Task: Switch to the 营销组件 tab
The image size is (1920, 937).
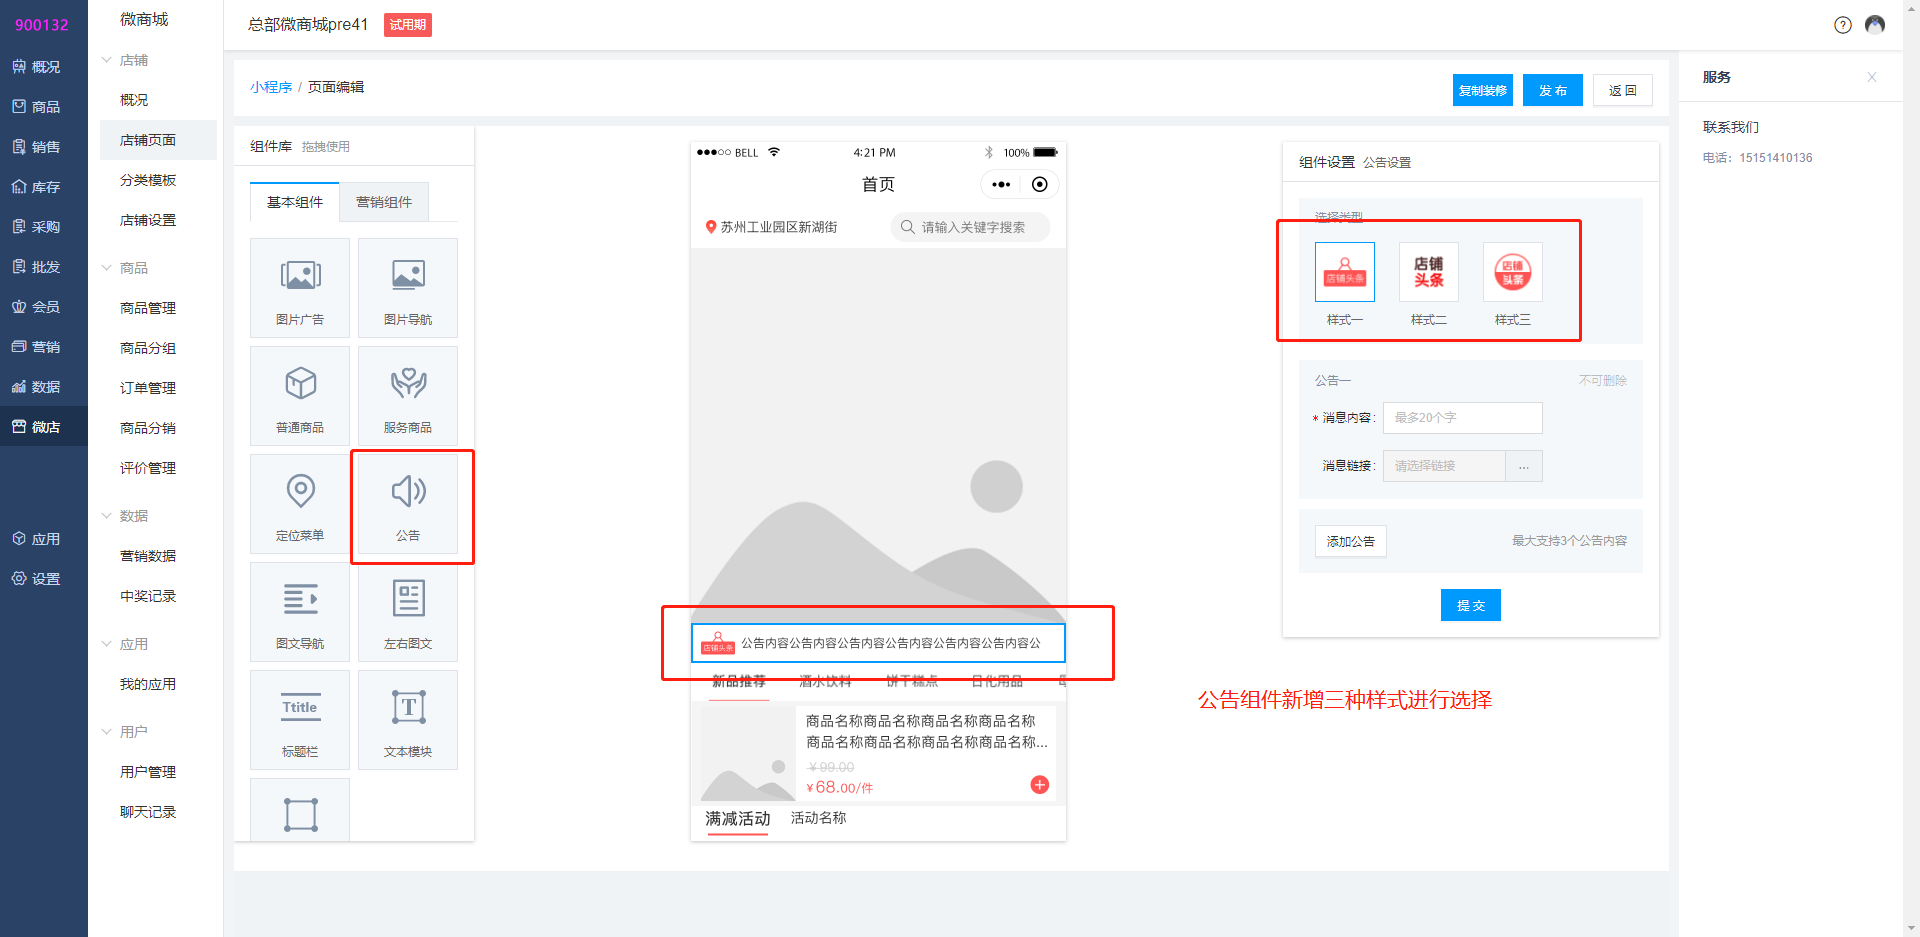Action: [x=384, y=202]
